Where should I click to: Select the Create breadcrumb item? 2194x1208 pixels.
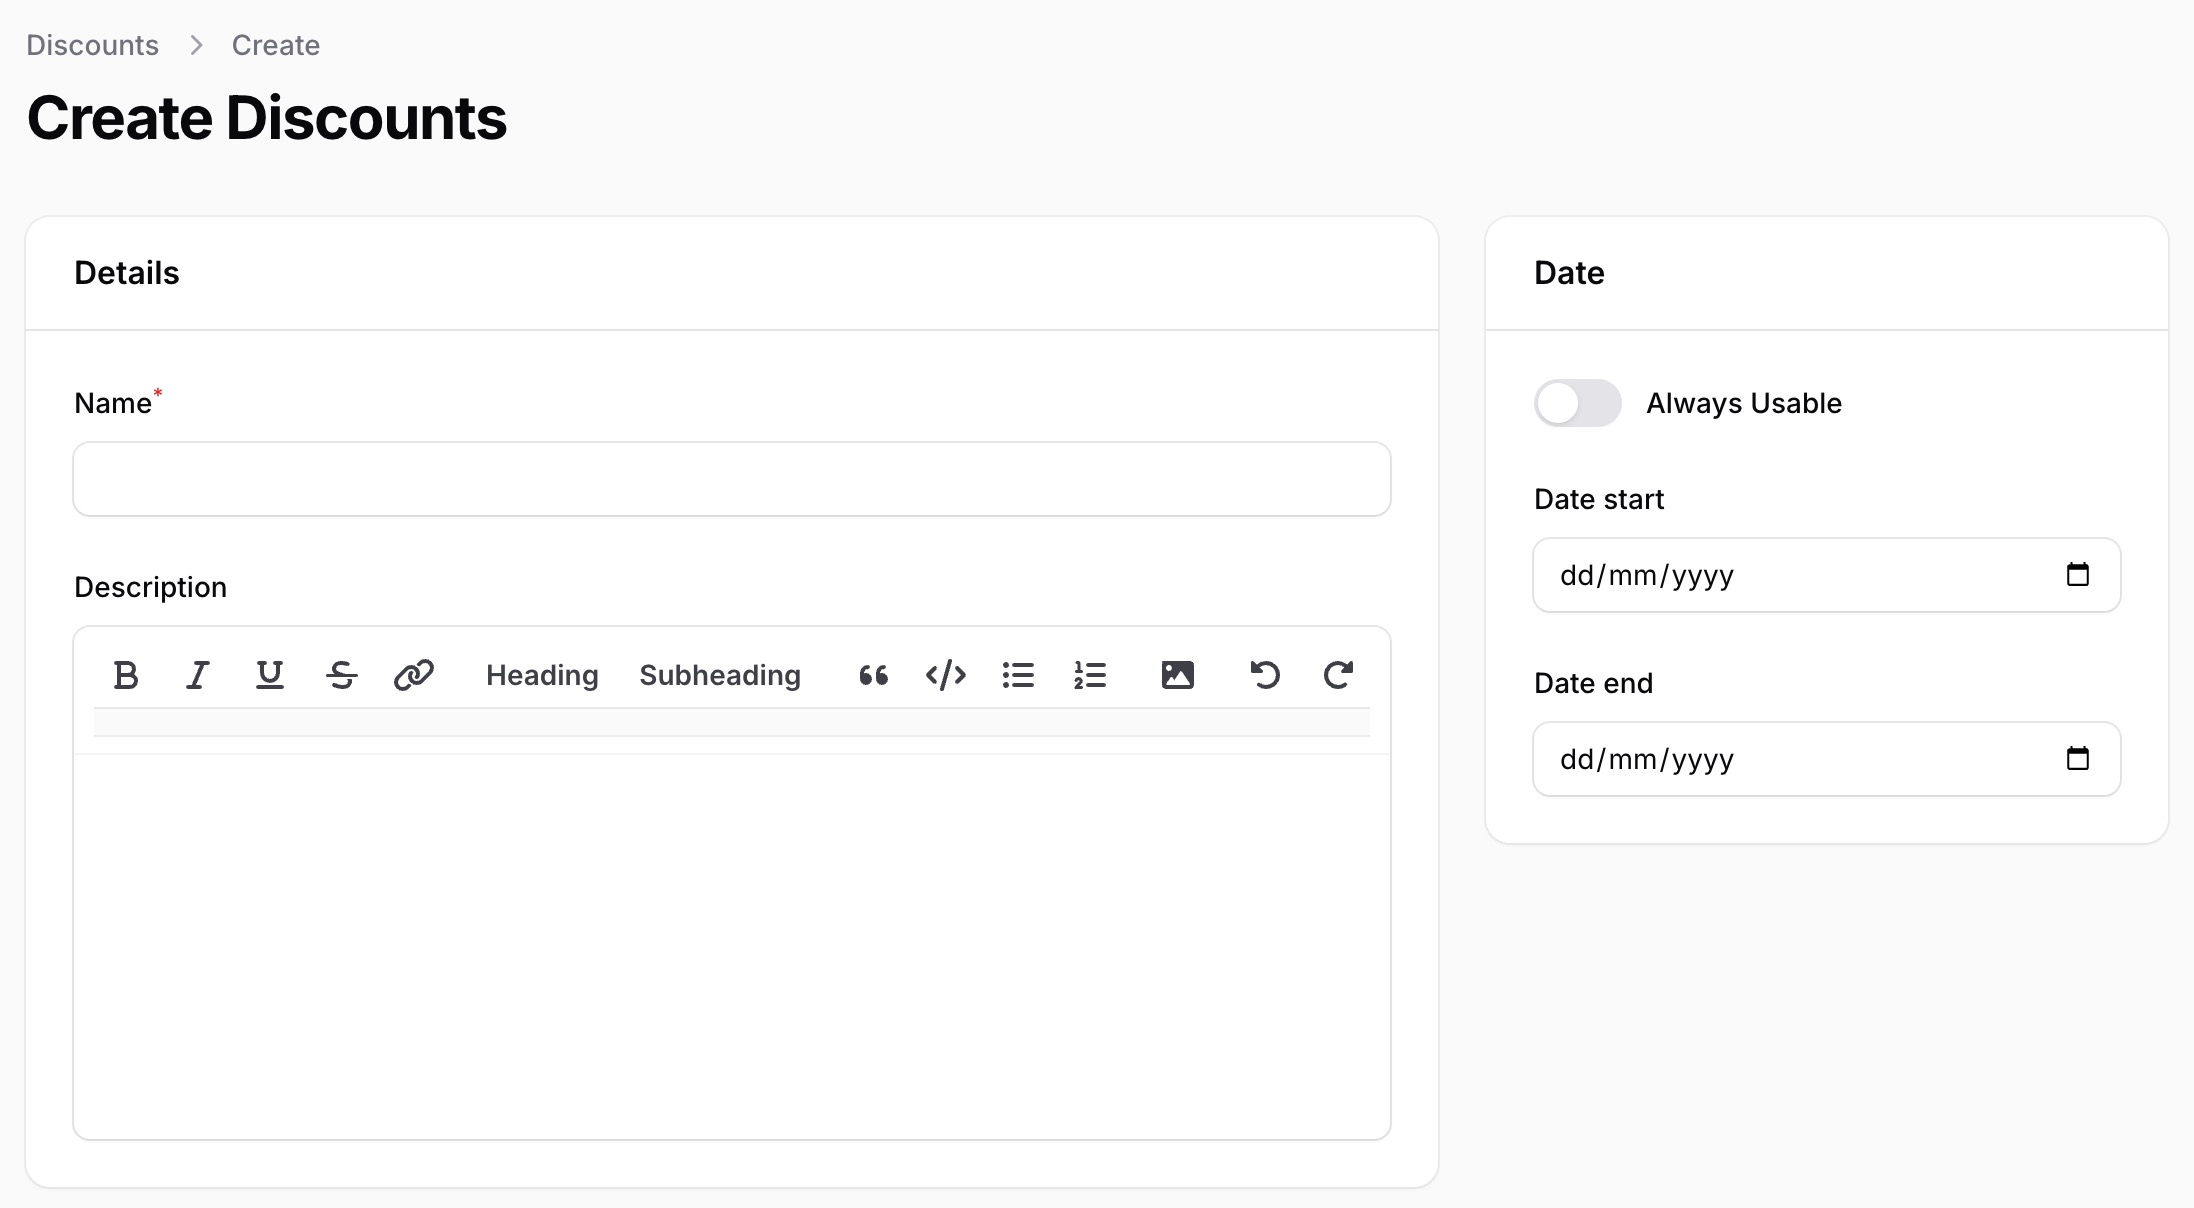tap(276, 45)
